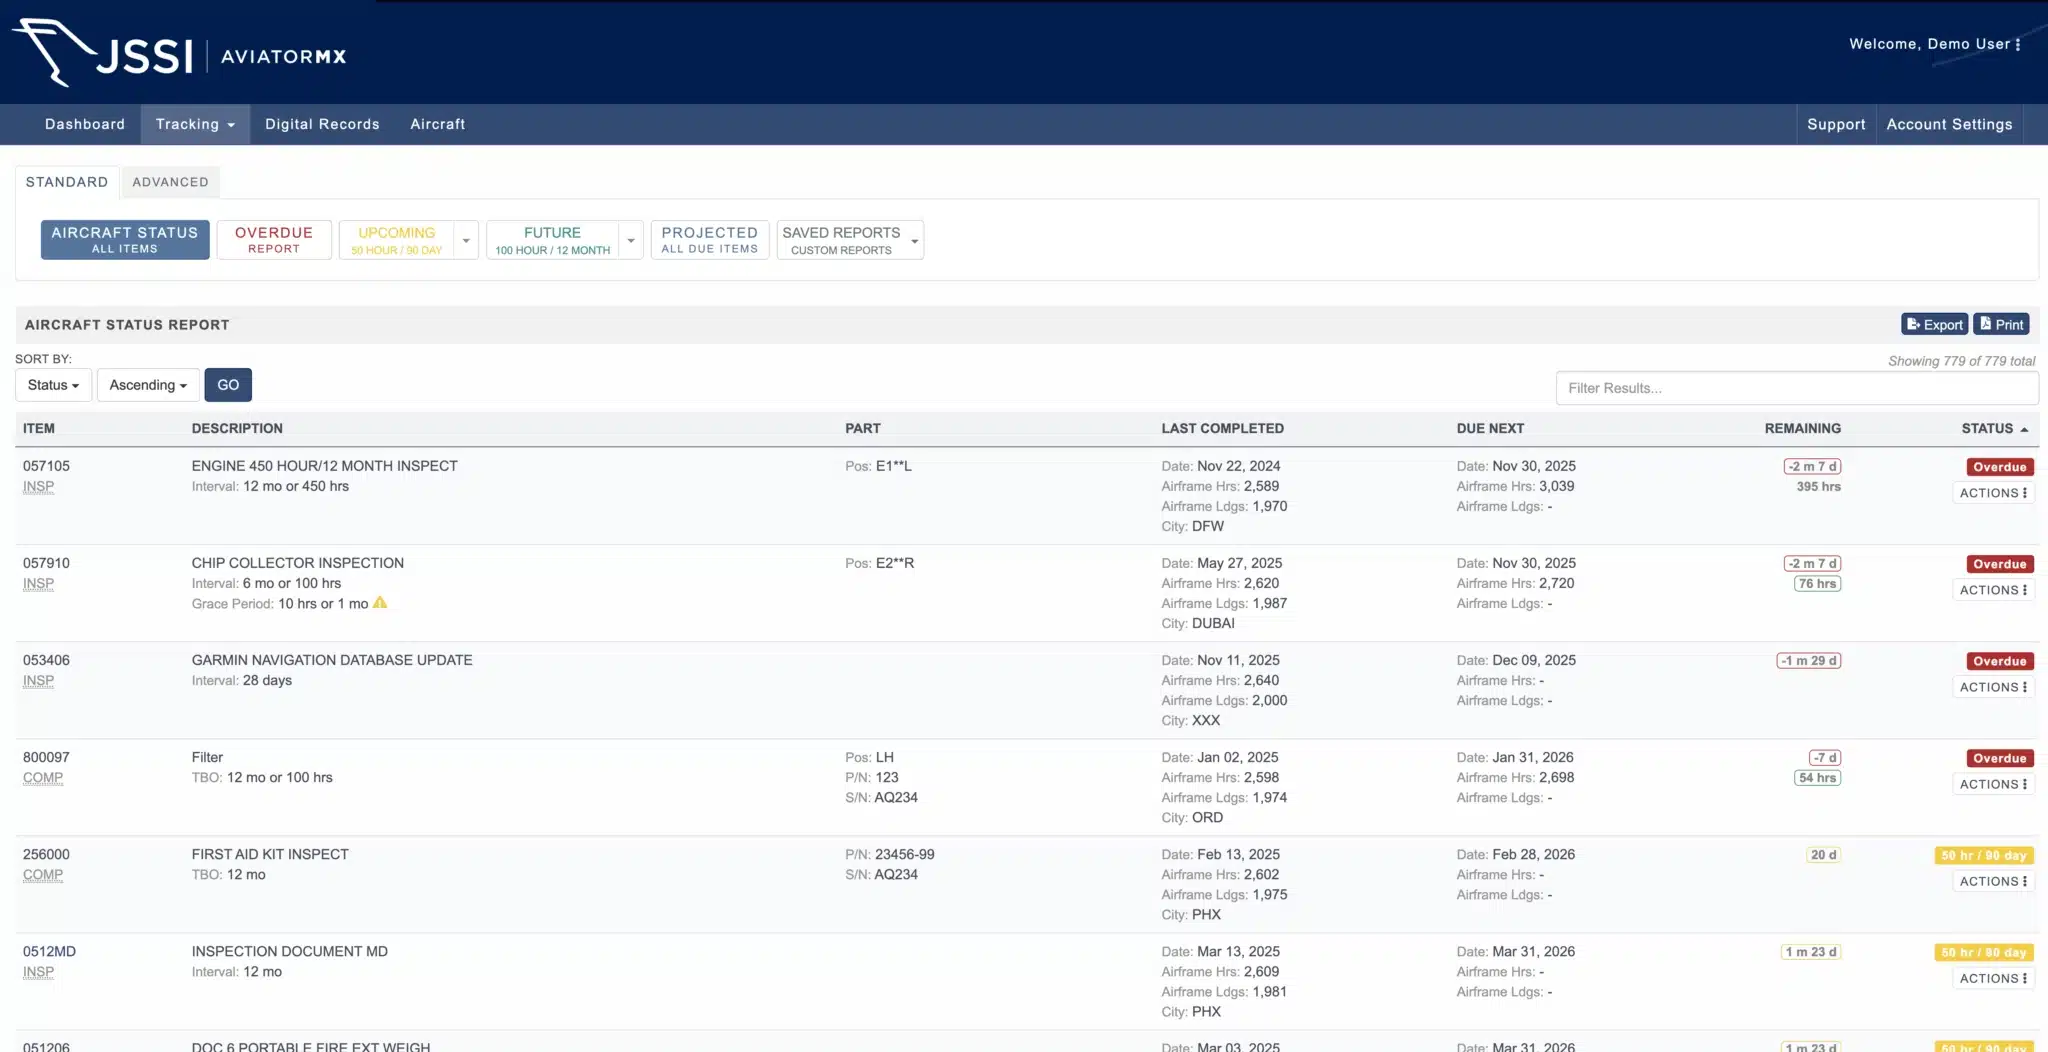The image size is (2048, 1052).
Task: Click the warning icon beside Grace Period
Action: pyautogui.click(x=380, y=603)
